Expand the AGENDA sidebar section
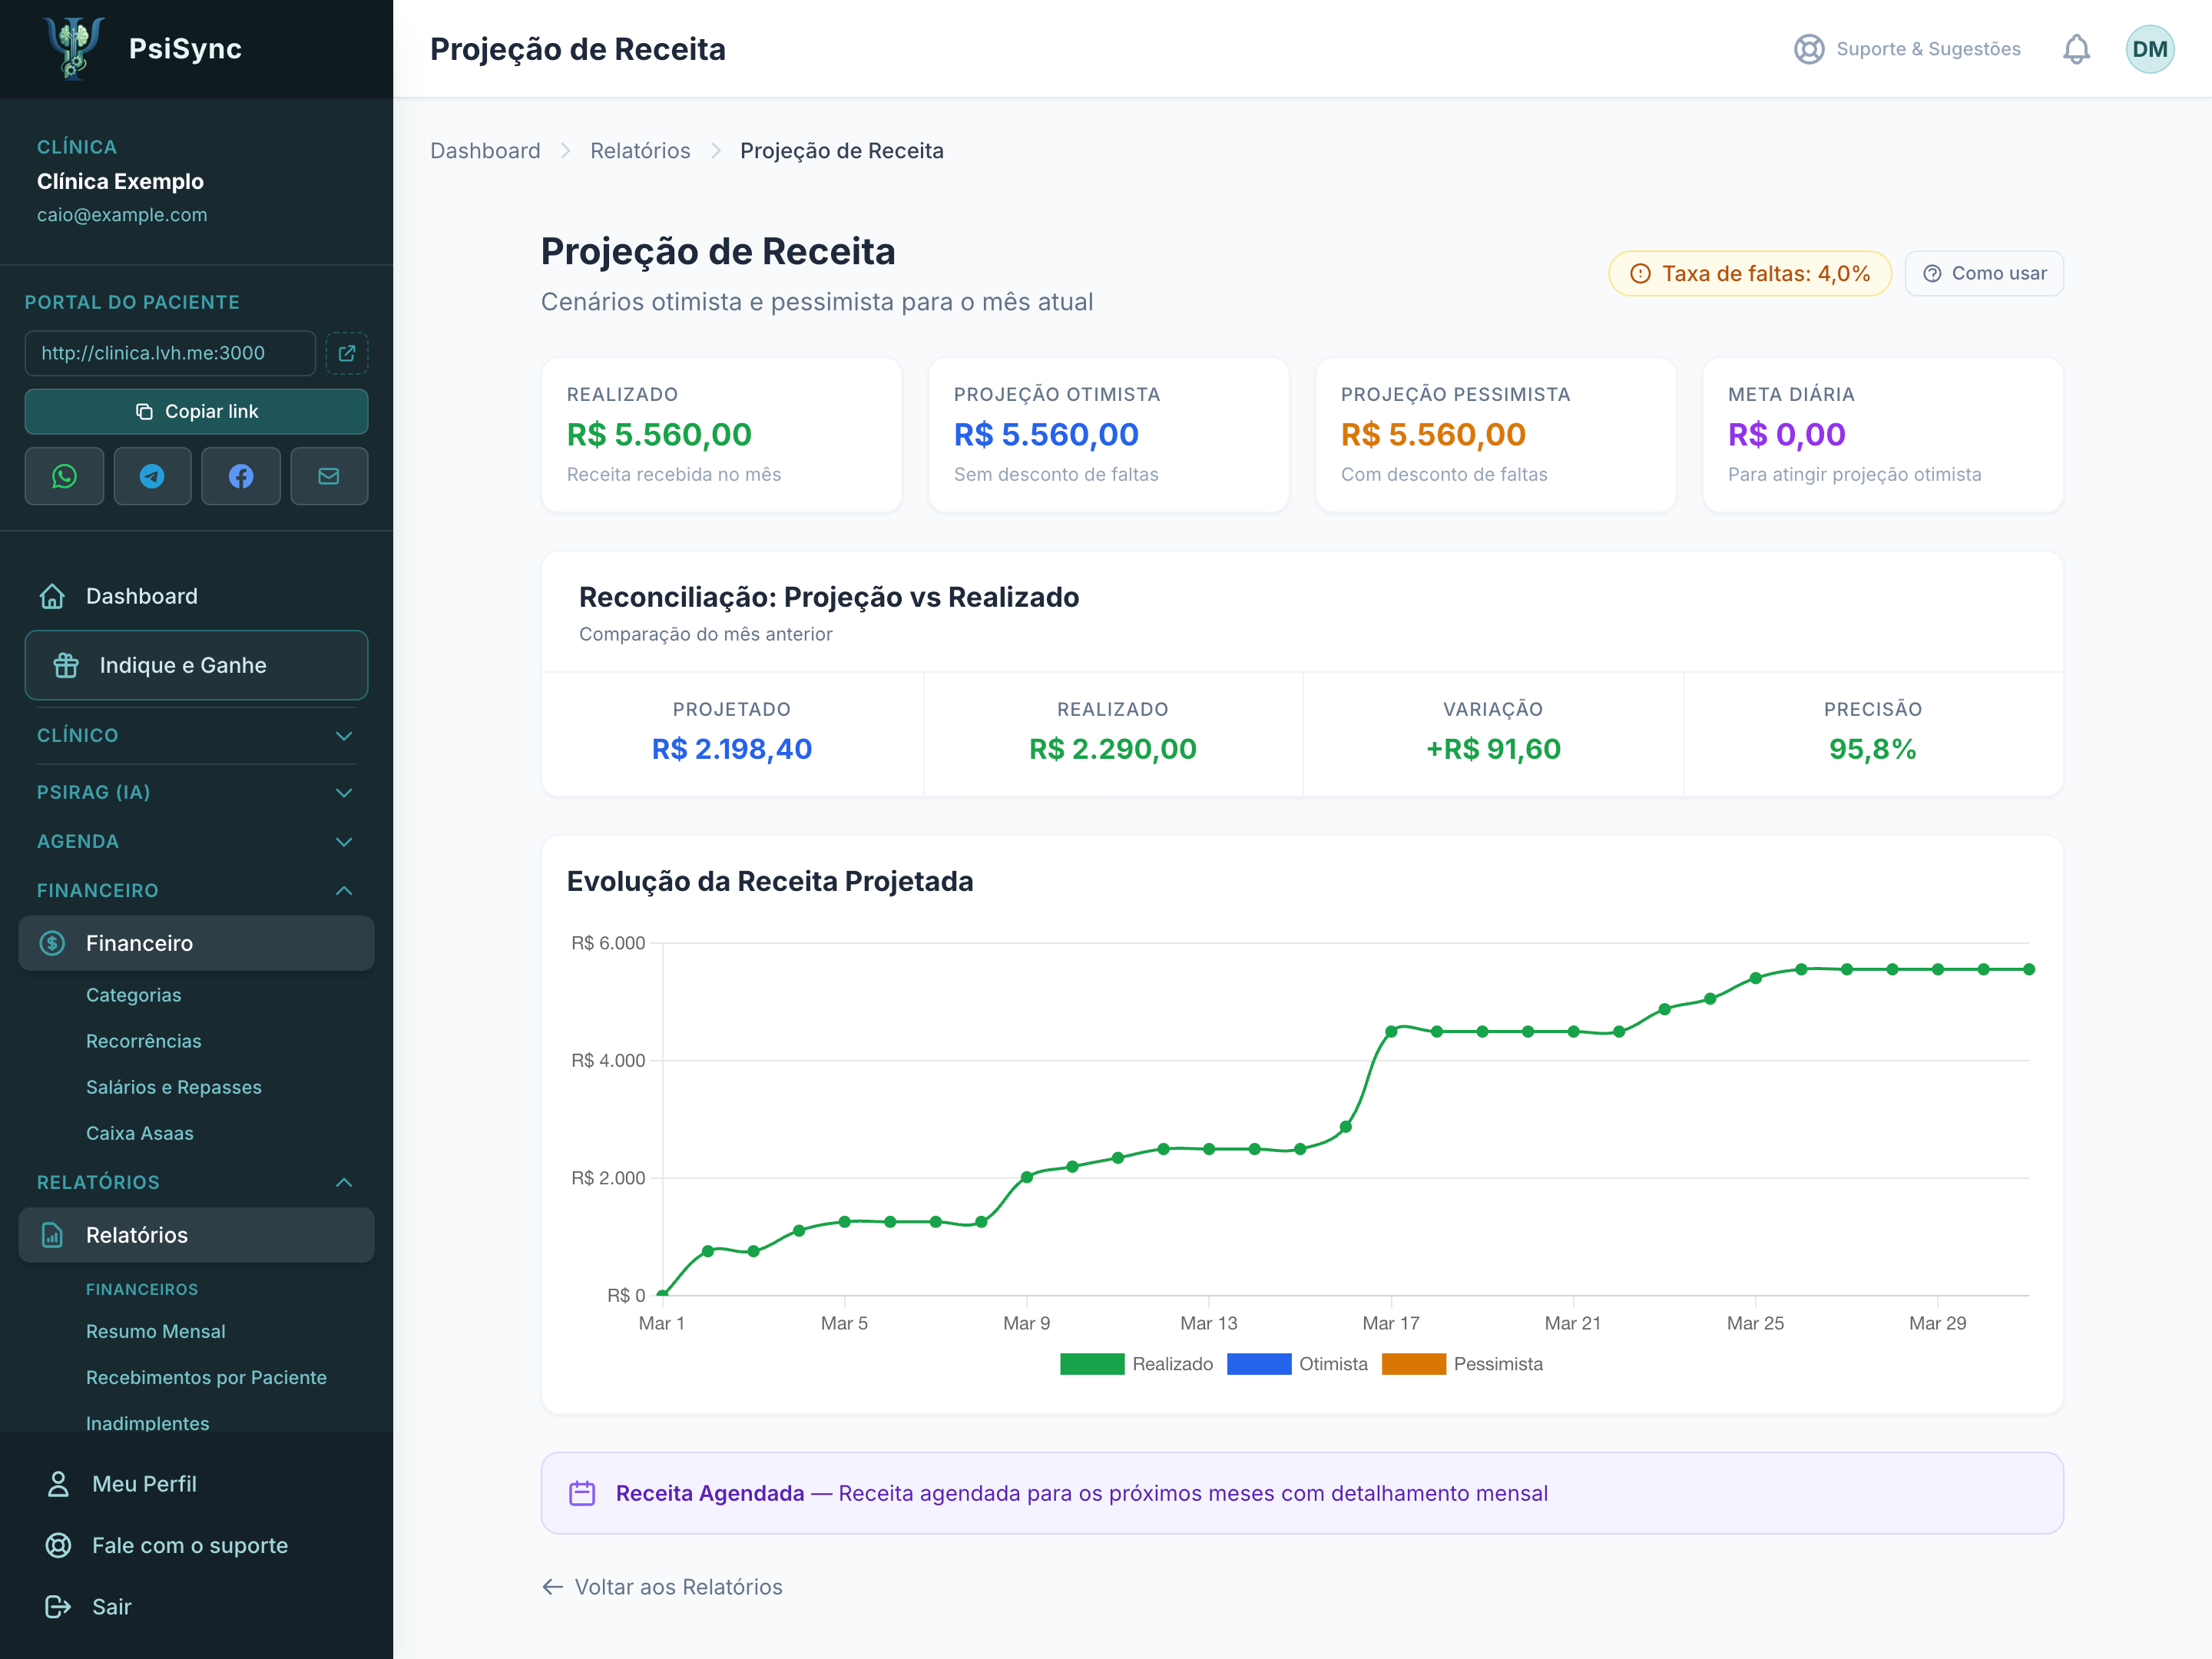 196,841
